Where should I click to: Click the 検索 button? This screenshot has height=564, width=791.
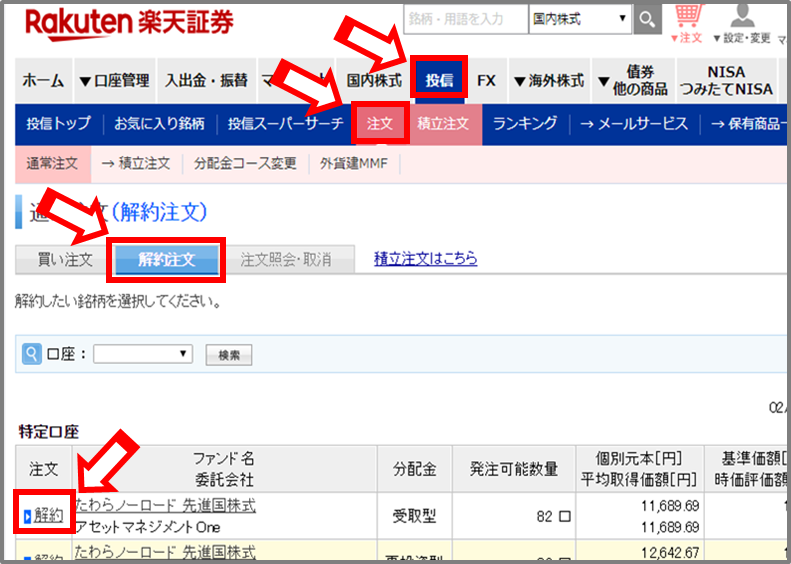229,355
